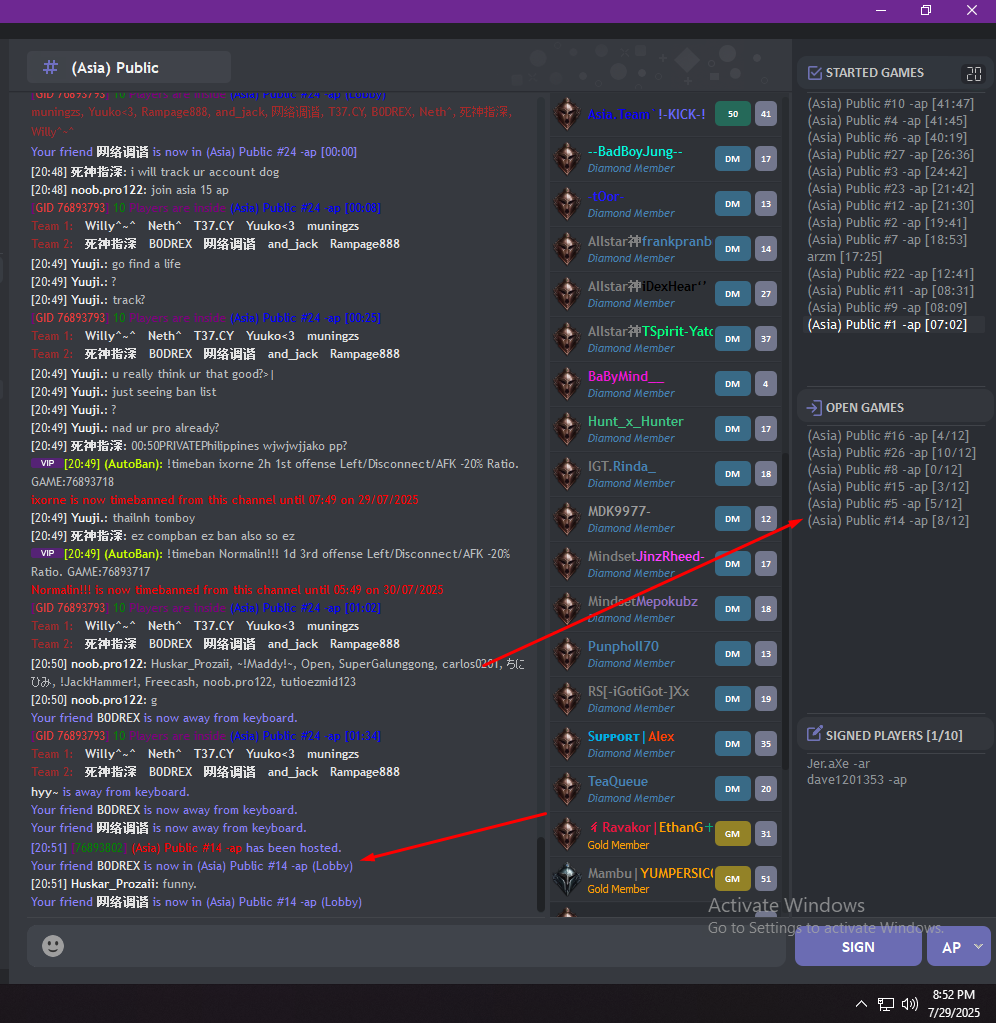Select open game (Asia) Public #5 -ap
Screen dimensions: 996x1023
[x=884, y=504]
